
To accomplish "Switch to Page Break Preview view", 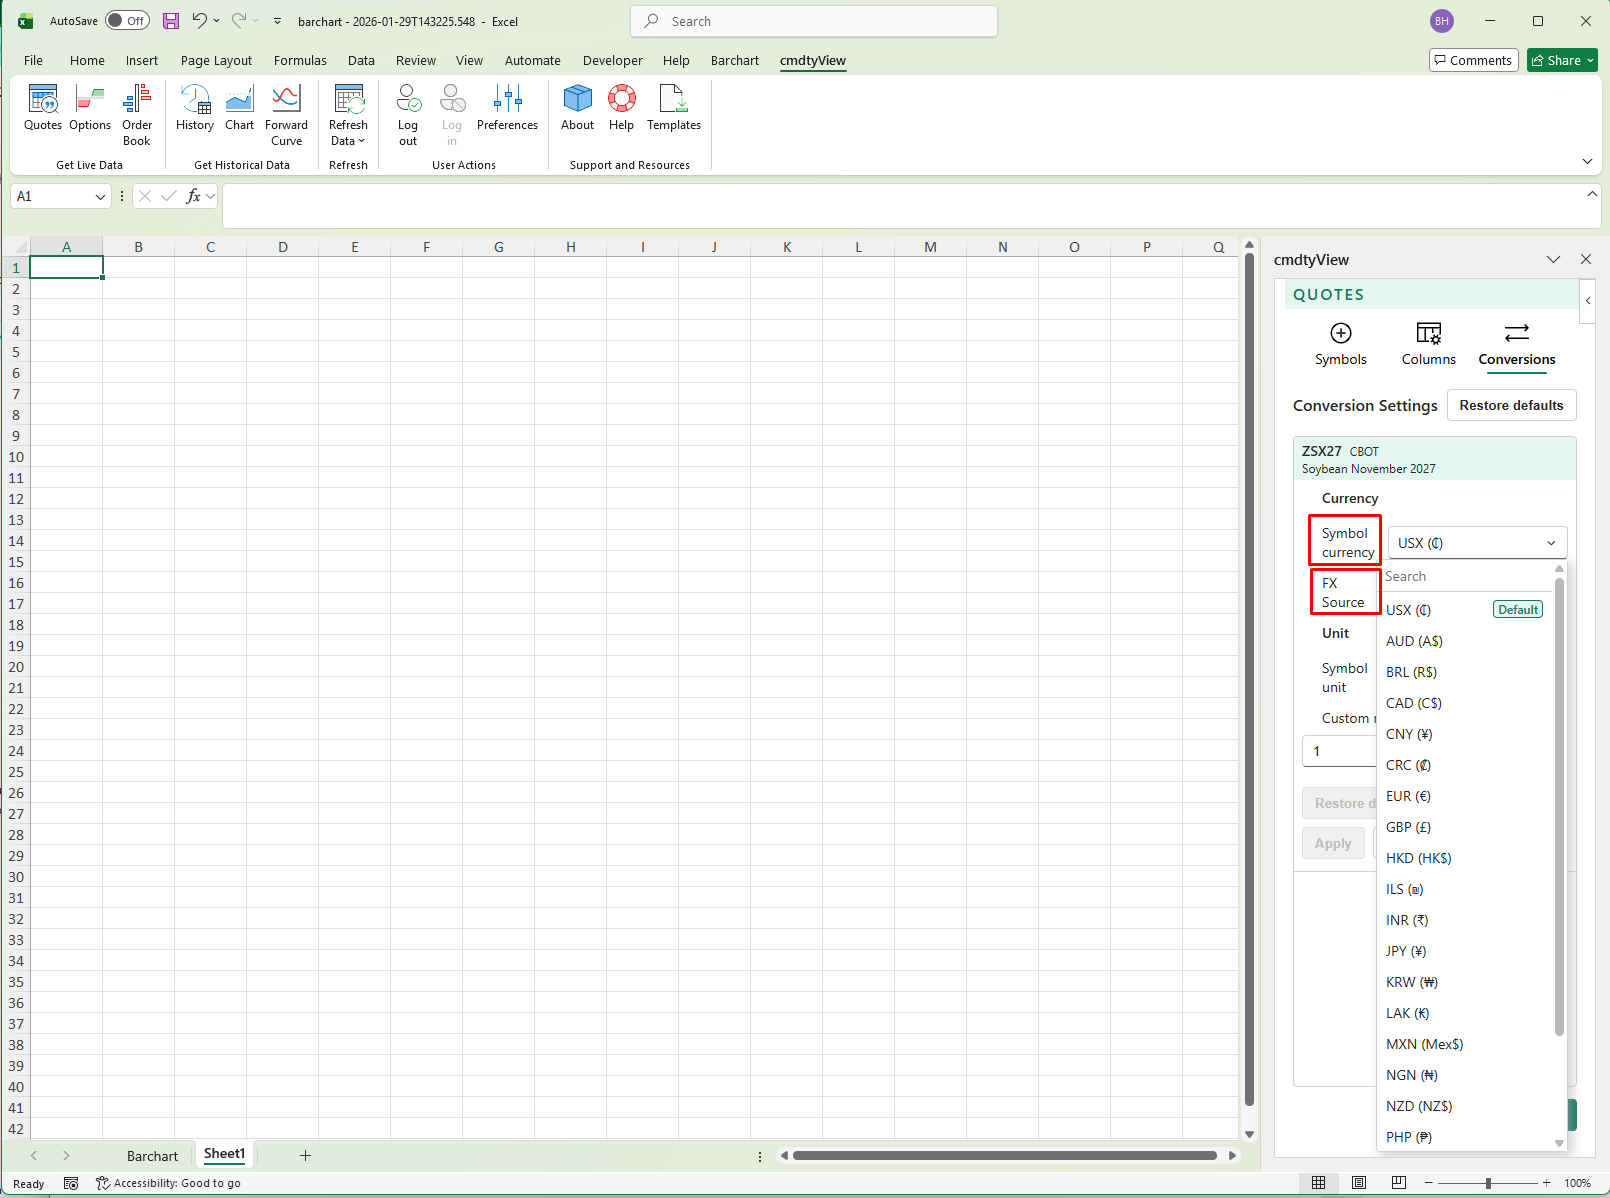I will point(1398,1183).
